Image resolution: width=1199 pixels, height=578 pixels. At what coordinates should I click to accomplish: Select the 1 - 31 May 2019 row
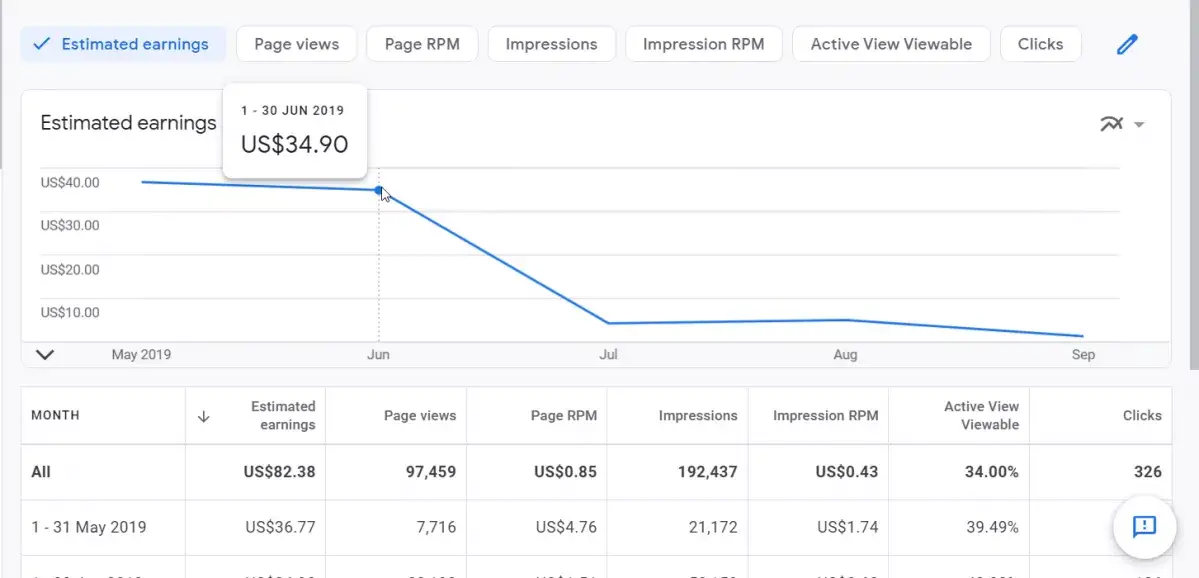(x=88, y=527)
